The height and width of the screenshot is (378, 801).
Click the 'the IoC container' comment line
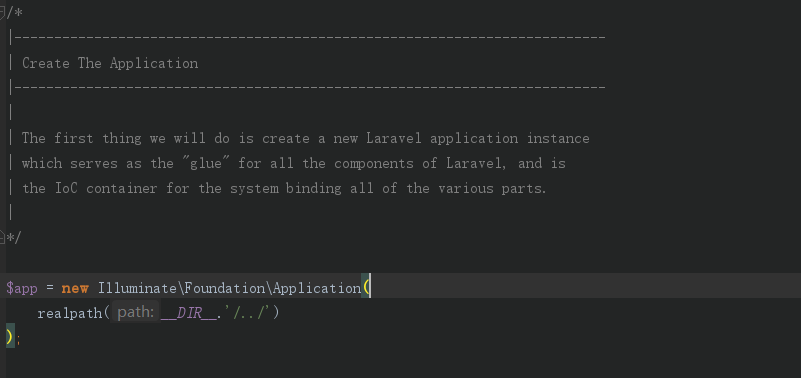point(284,188)
